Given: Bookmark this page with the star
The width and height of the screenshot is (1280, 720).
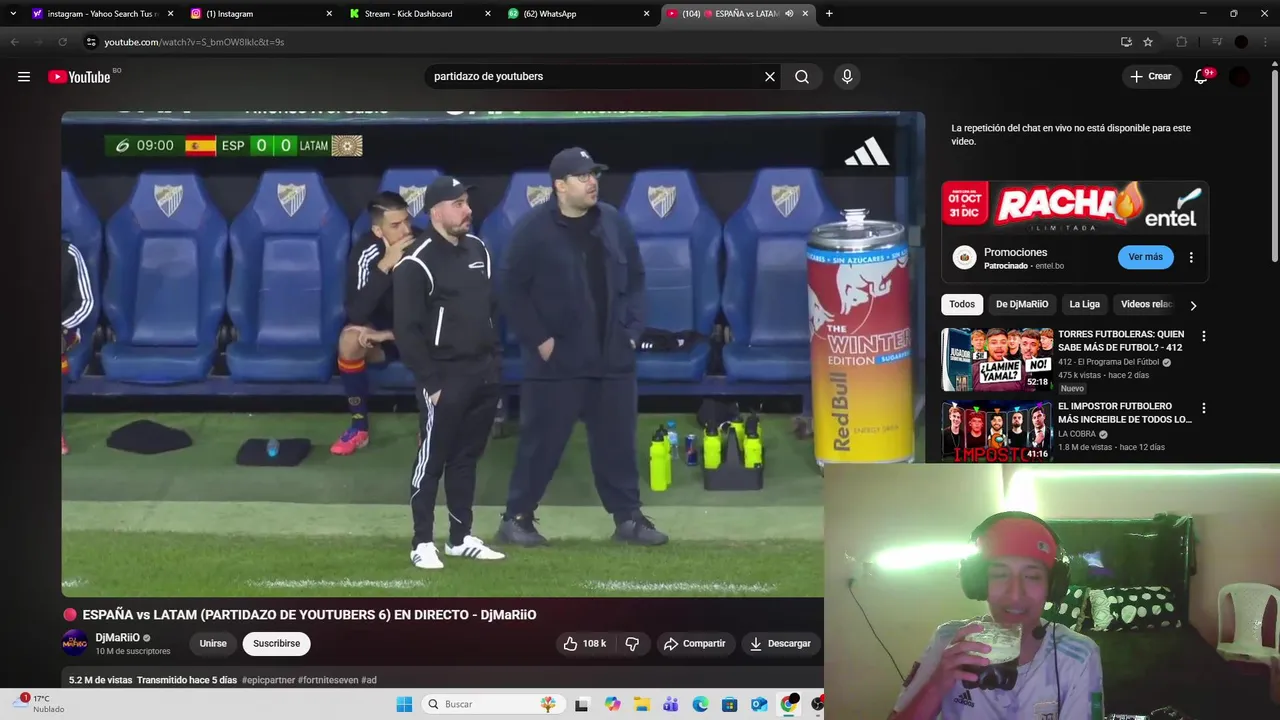Looking at the screenshot, I should [x=1148, y=42].
